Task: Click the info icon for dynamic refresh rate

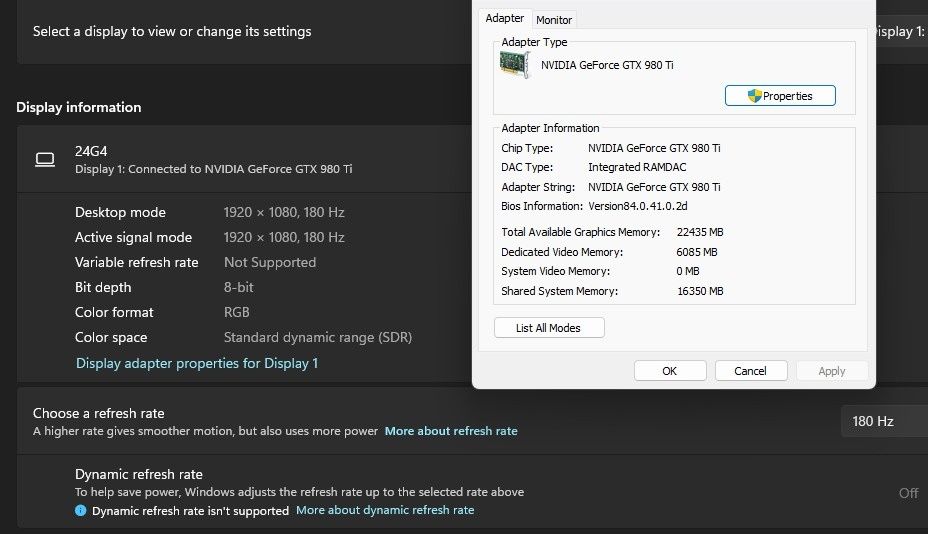Action: [x=80, y=510]
